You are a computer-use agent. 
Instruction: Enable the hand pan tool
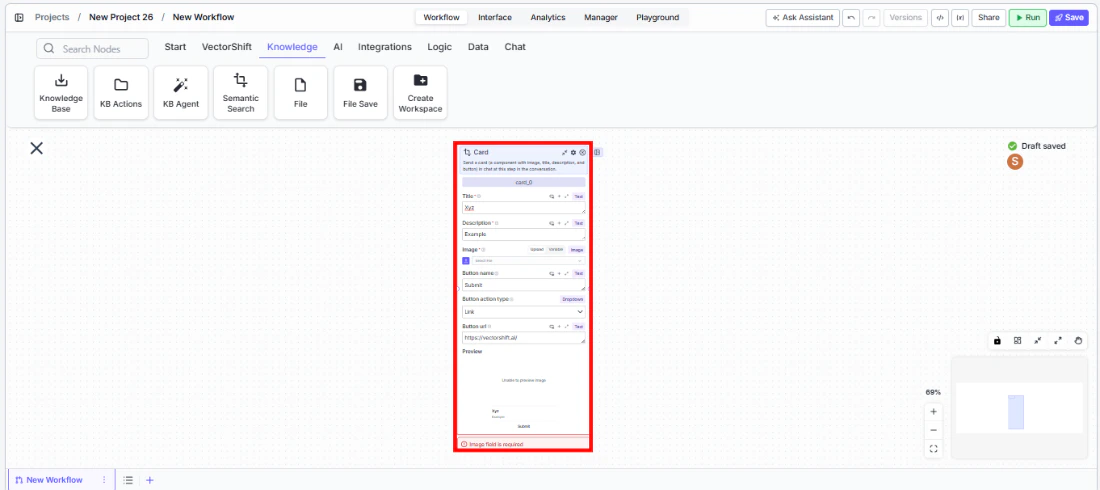pyautogui.click(x=1078, y=340)
